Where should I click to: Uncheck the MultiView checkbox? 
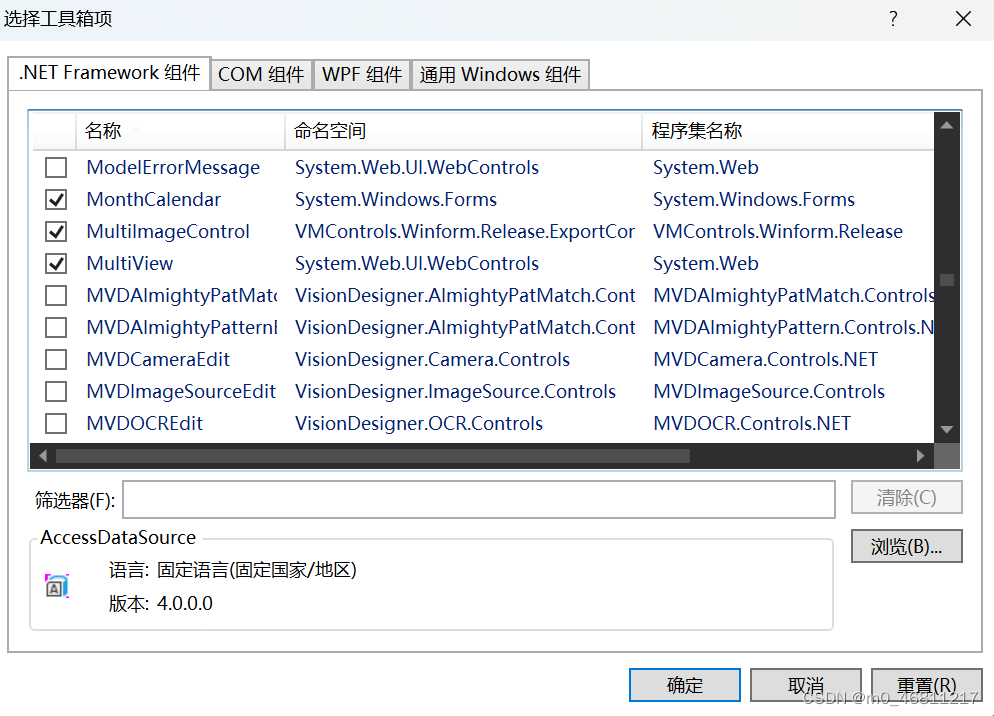[56, 263]
